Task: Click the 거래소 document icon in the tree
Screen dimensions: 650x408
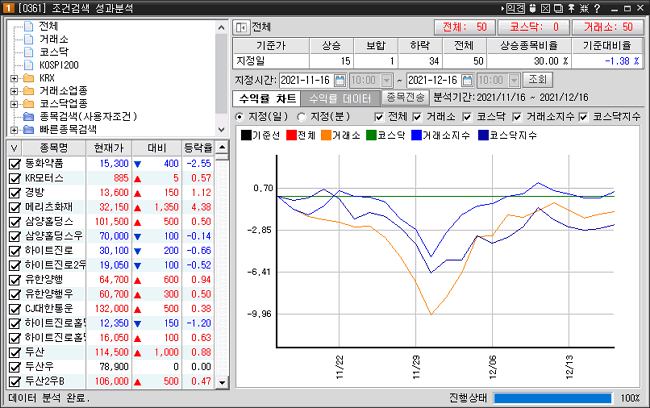Action: coord(29,39)
